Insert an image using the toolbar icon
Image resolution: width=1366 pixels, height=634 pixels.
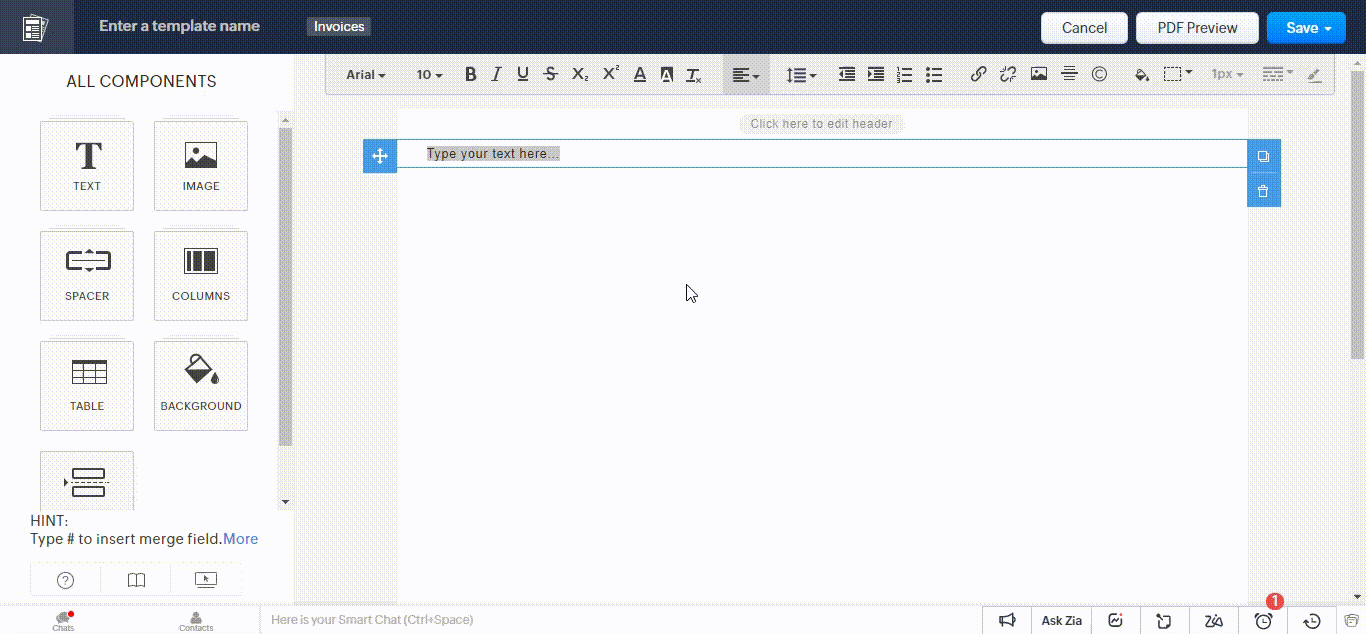tap(1038, 74)
